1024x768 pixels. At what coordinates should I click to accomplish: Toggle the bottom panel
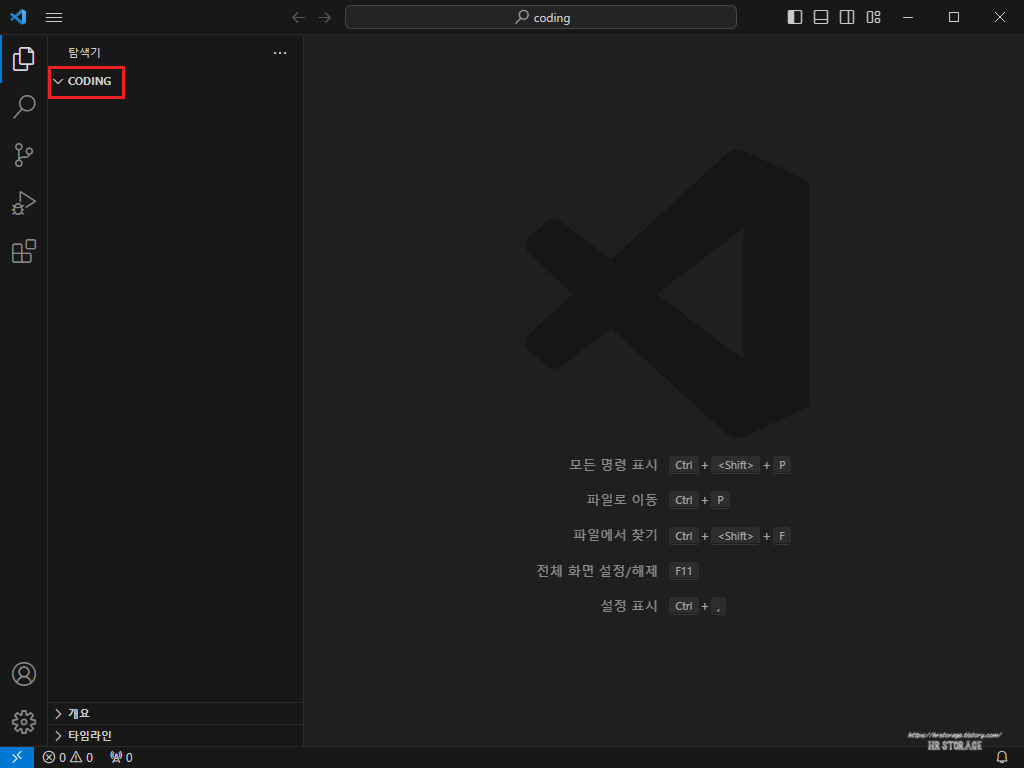(821, 17)
